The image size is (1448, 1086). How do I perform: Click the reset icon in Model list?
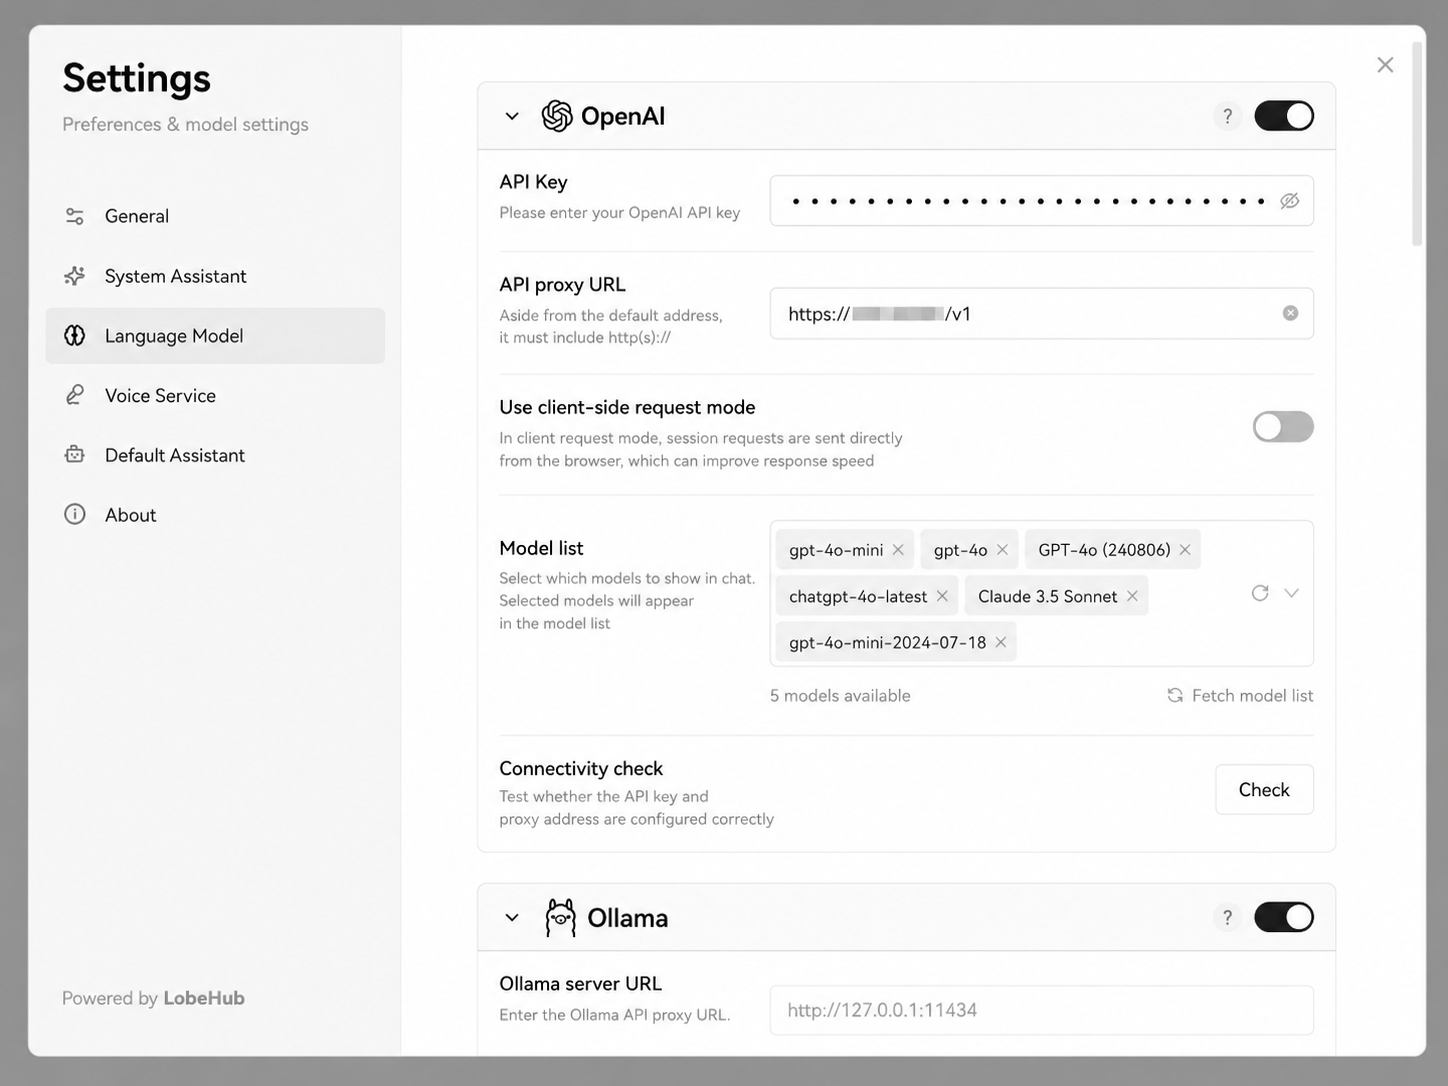pos(1260,593)
